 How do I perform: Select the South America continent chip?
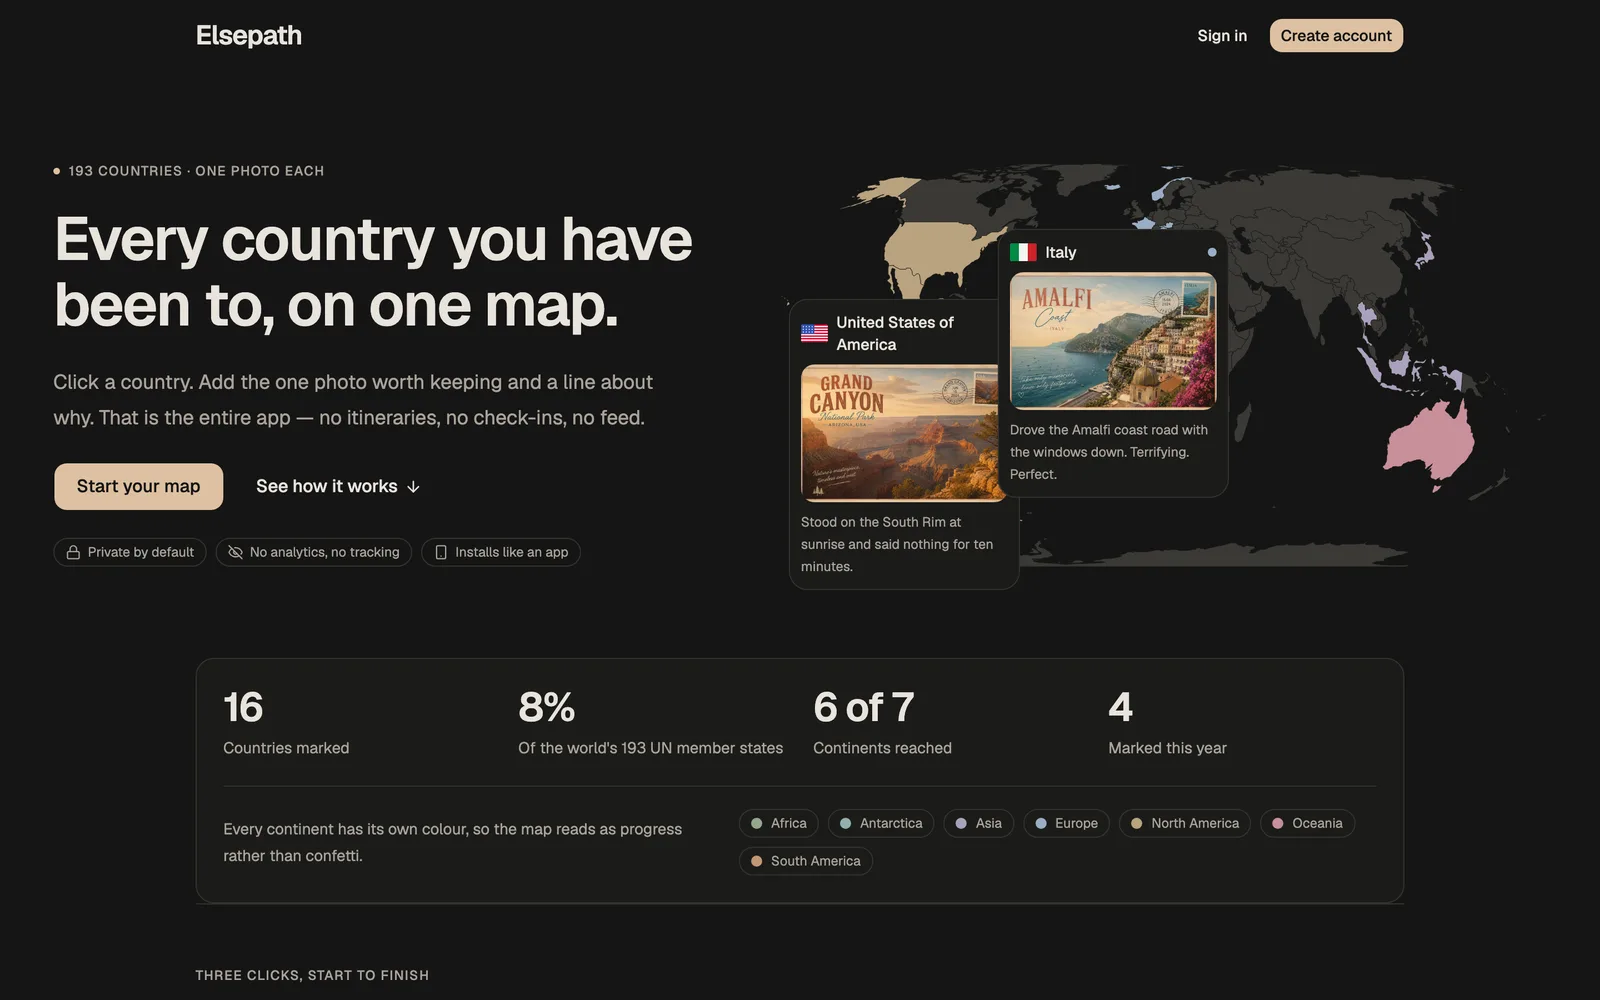805,861
